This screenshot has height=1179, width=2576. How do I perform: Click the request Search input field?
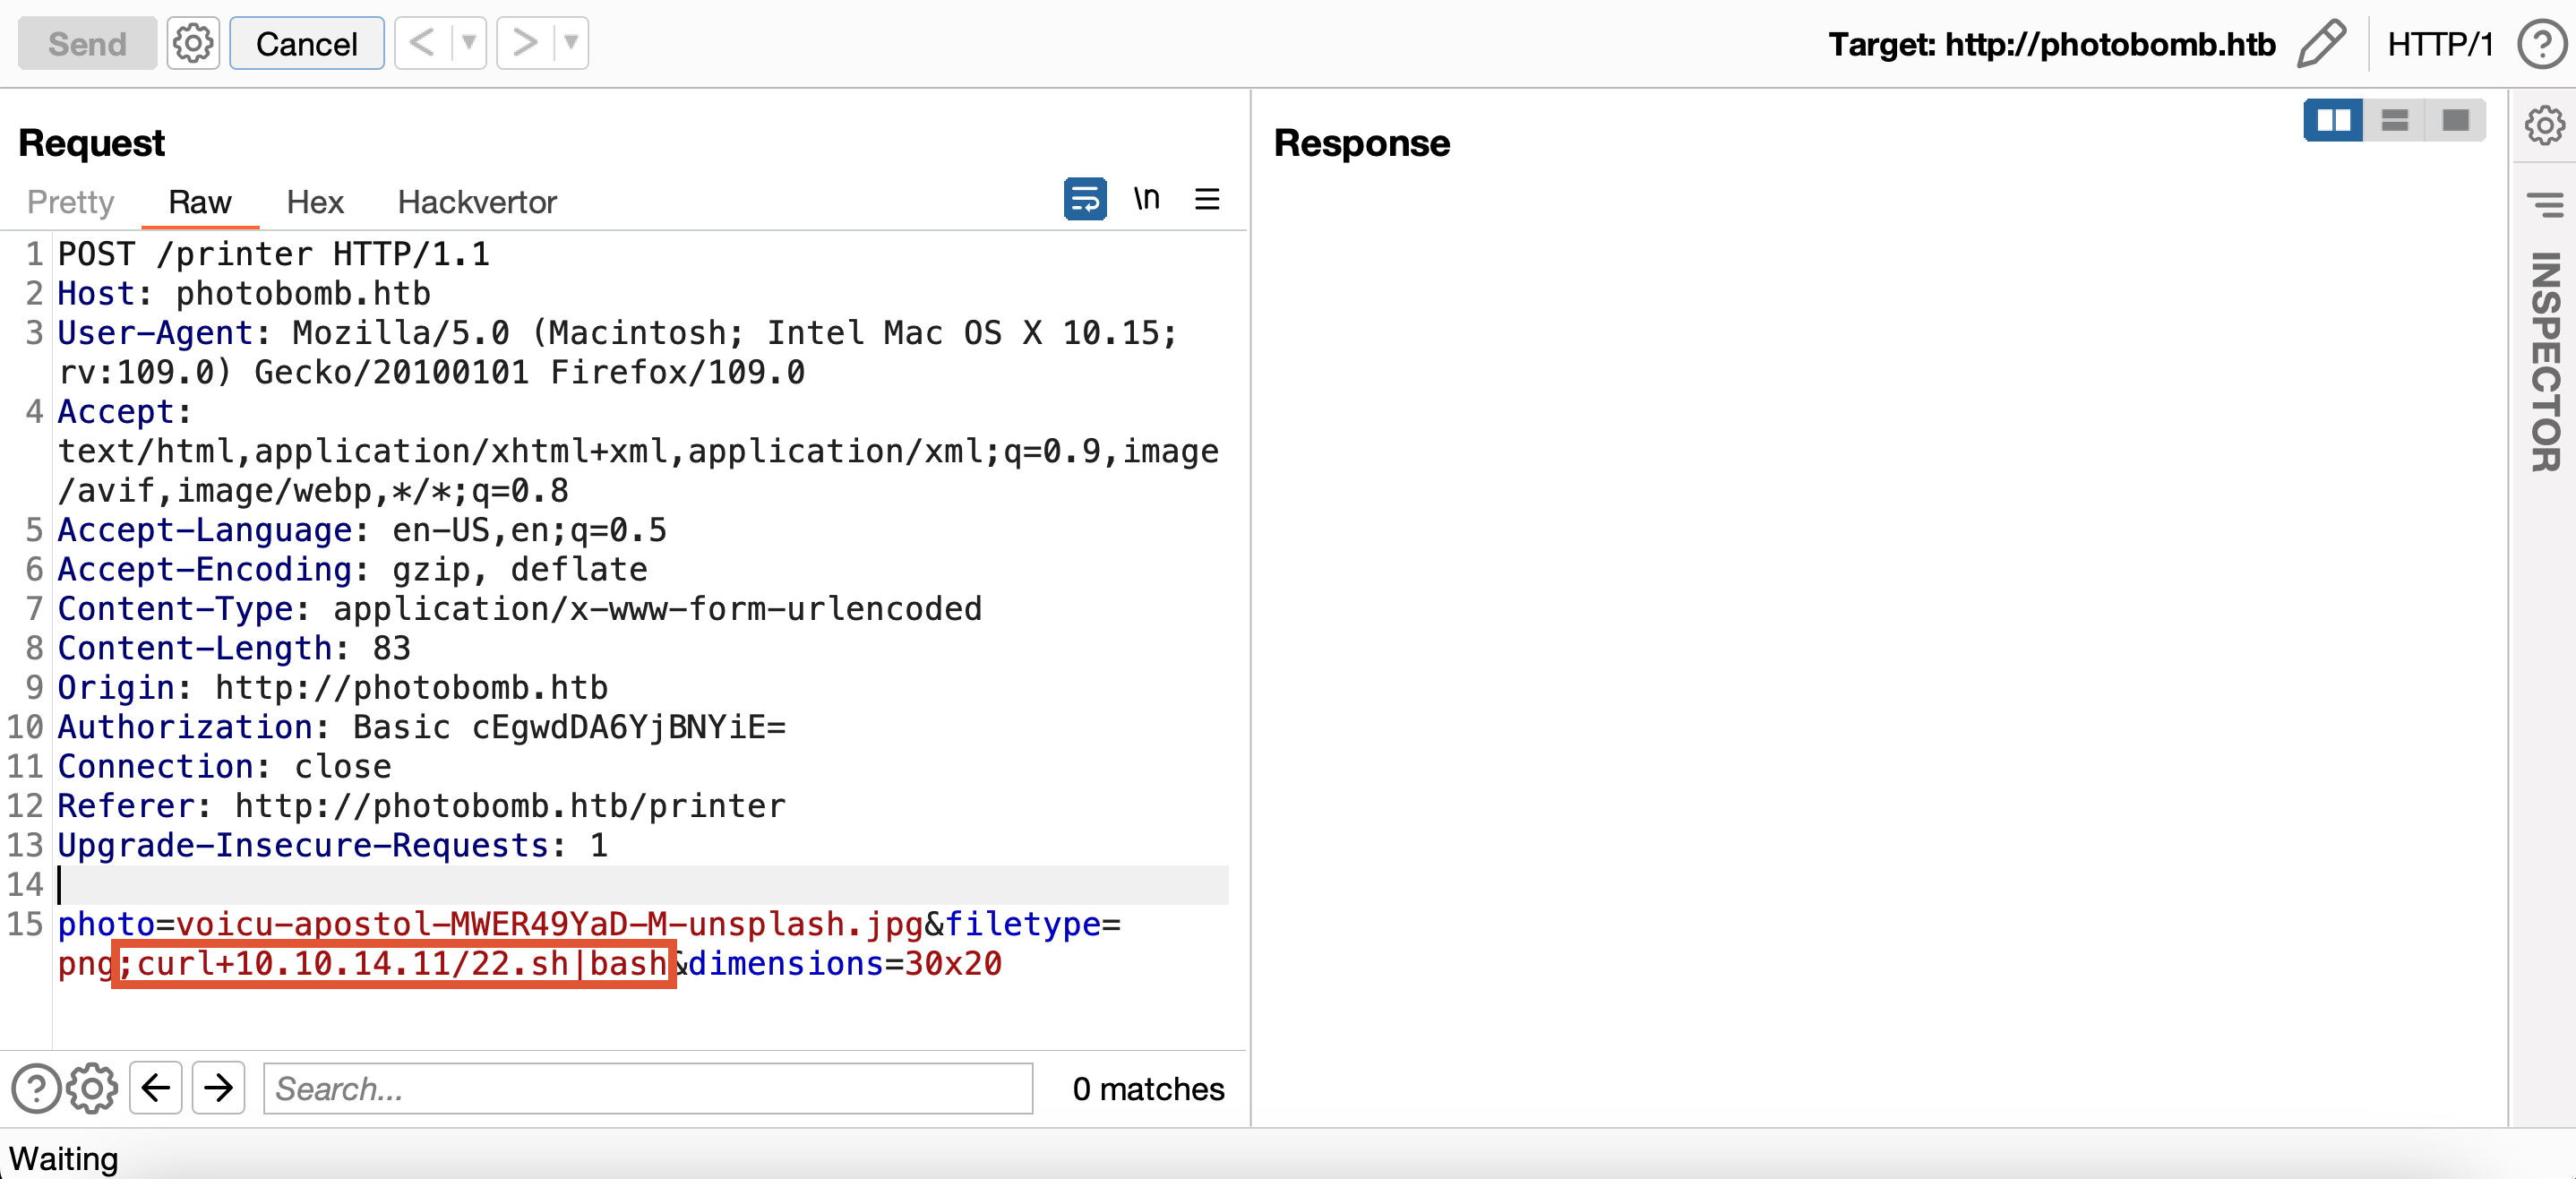pyautogui.click(x=648, y=1088)
